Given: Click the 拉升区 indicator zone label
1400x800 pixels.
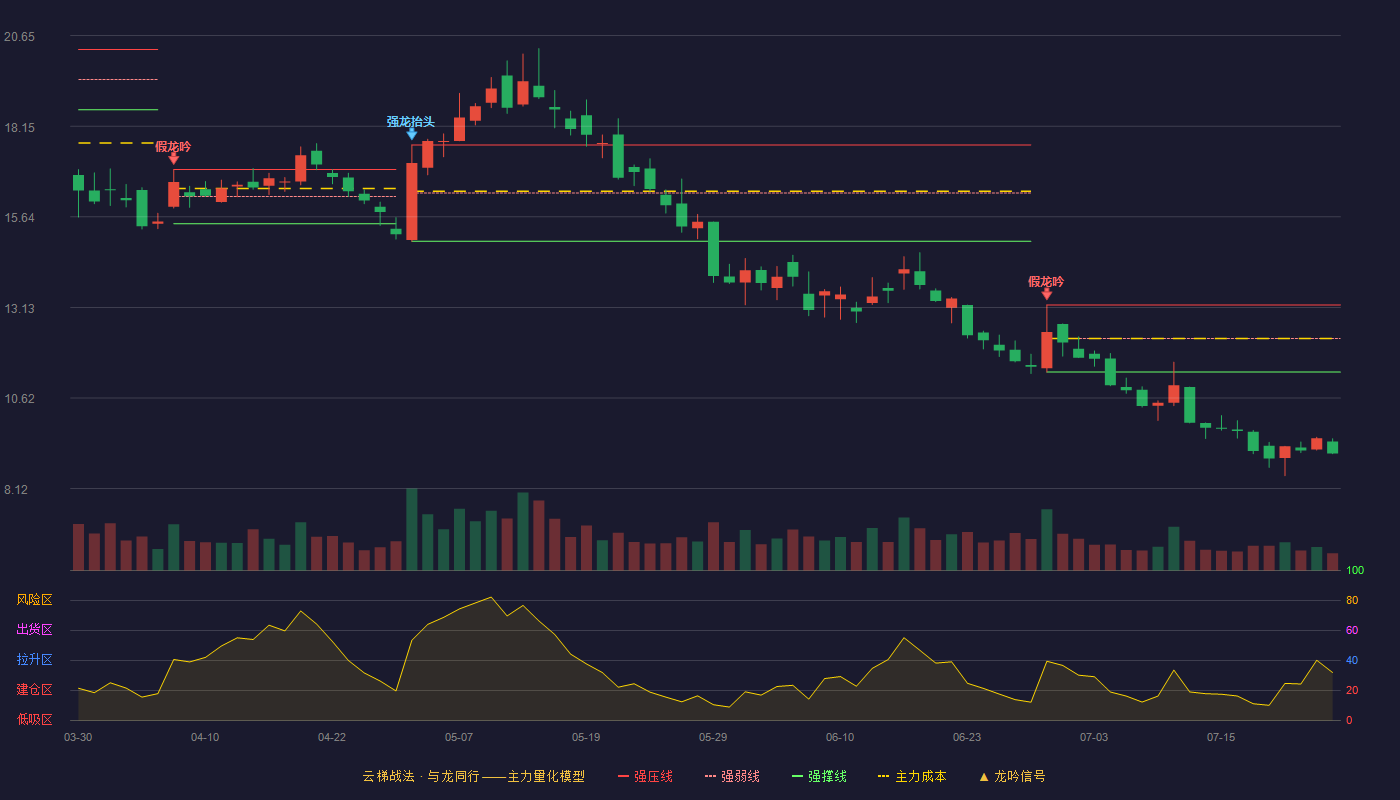Looking at the screenshot, I should [34, 660].
